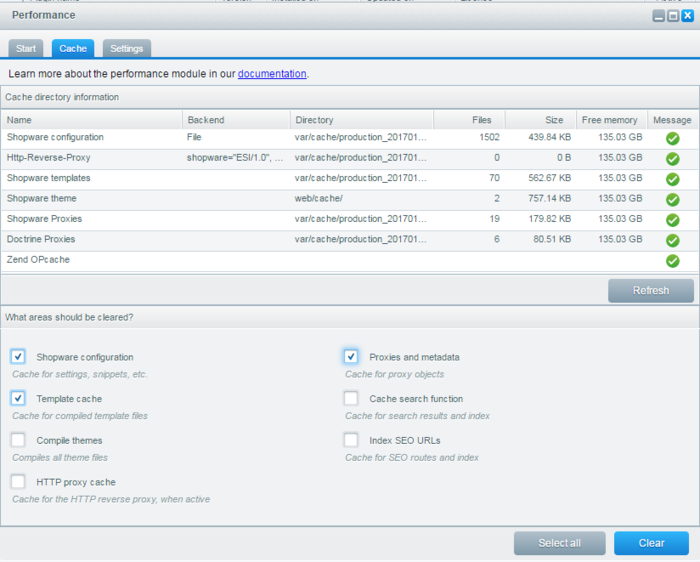Enable the HTTP proxy cache checkbox
Viewport: 700px width, 562px height.
[18, 482]
